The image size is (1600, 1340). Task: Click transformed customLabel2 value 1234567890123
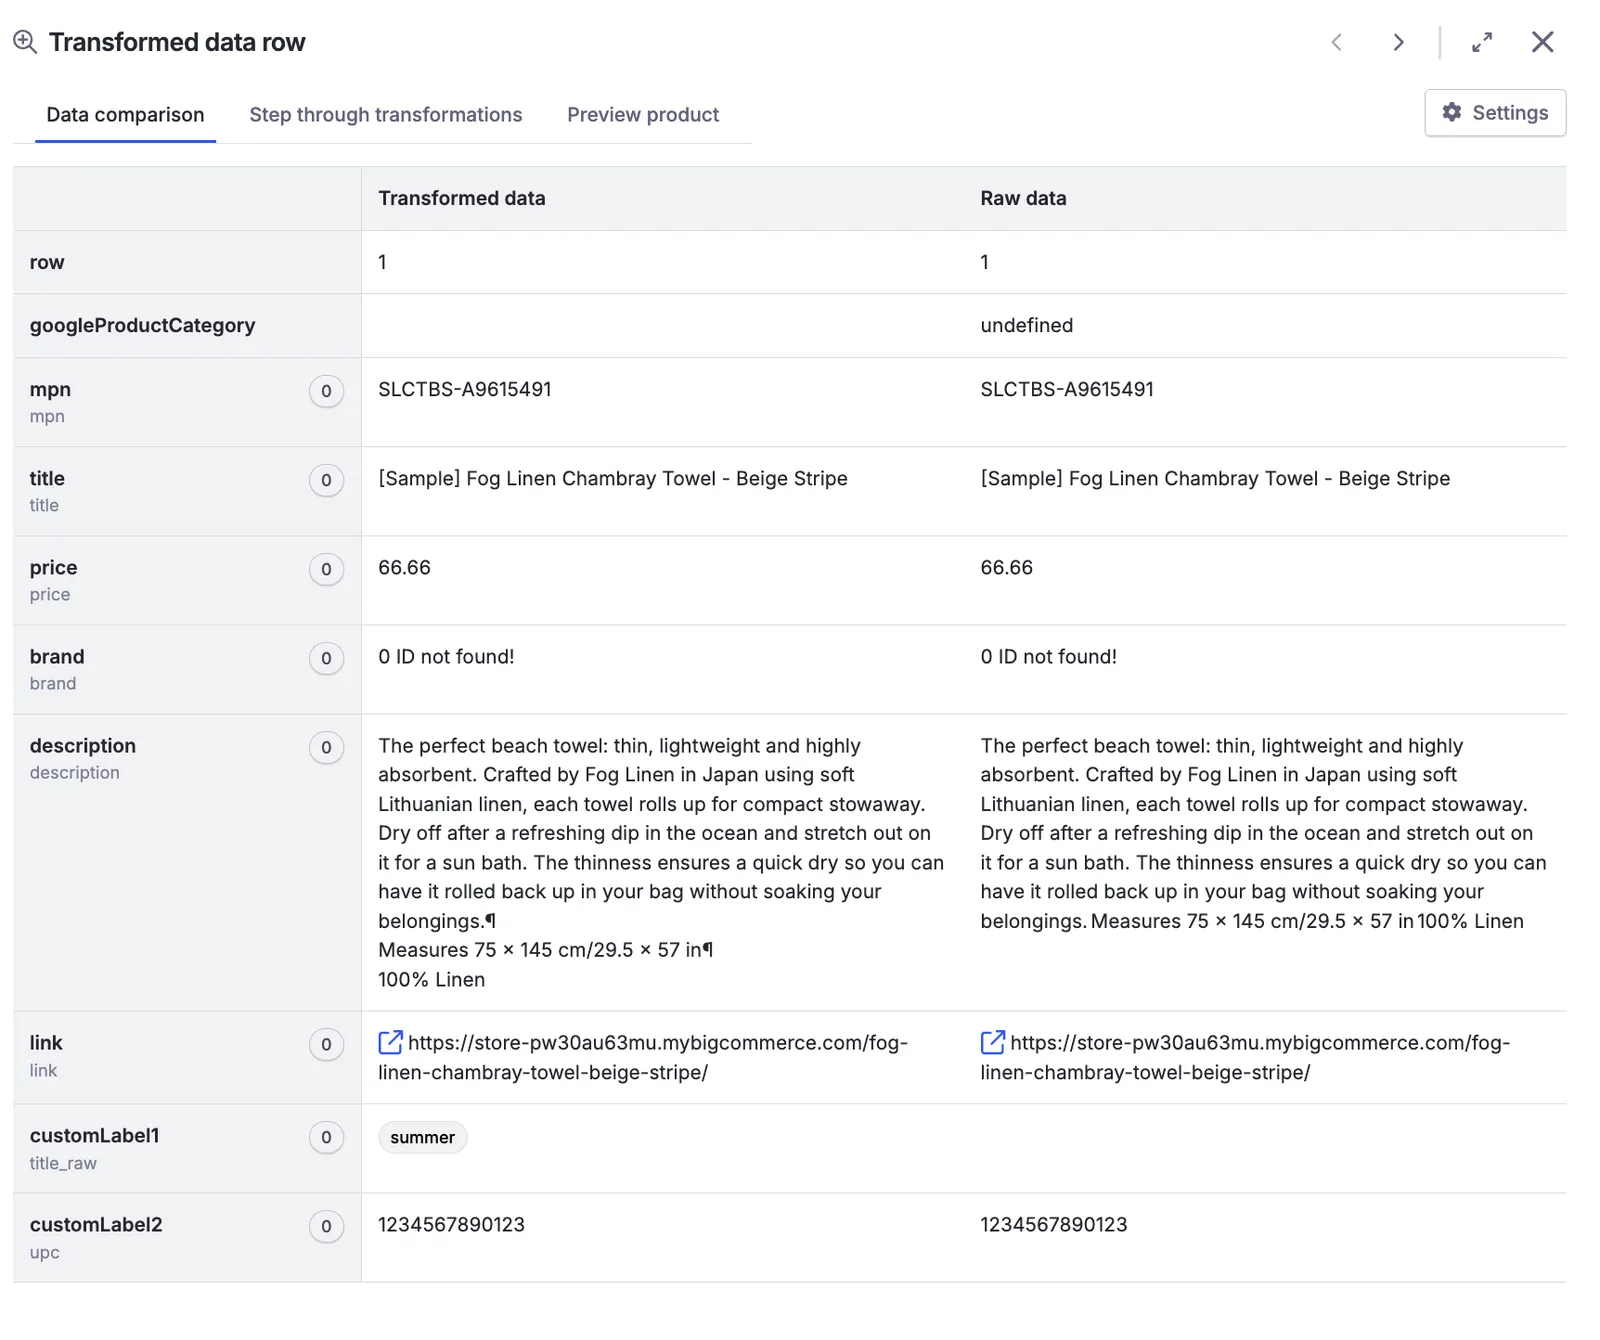(451, 1224)
